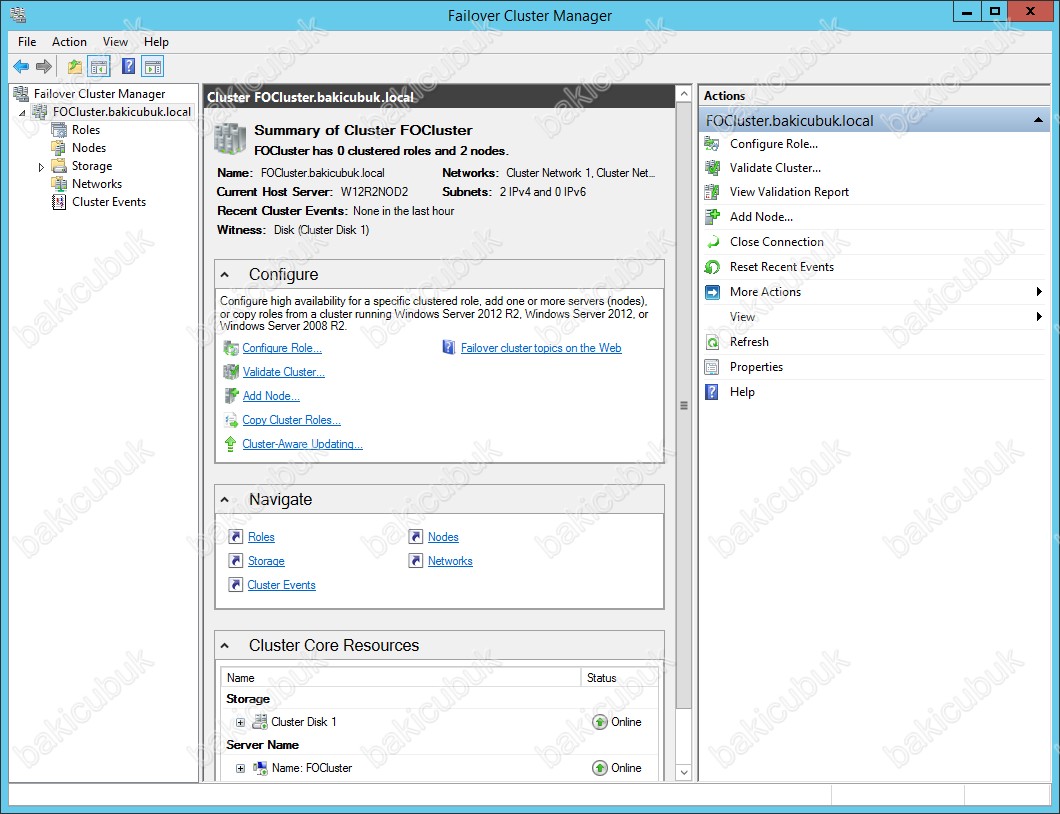Click the Up one level folder icon

pyautogui.click(x=74, y=66)
